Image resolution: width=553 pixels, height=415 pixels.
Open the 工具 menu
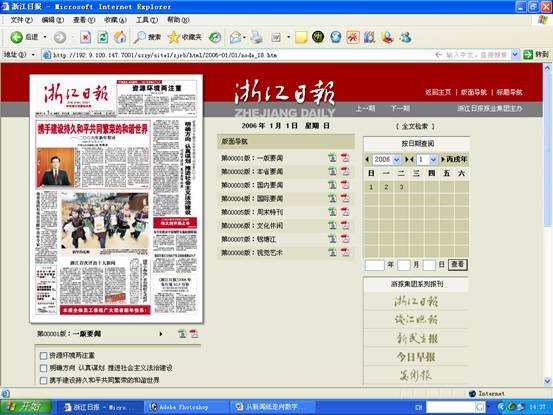click(147, 20)
